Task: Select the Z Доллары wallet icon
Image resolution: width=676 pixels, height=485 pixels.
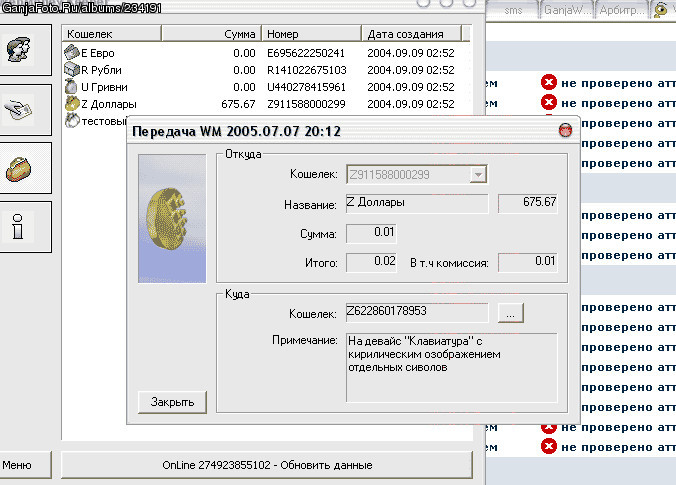Action: pos(71,103)
